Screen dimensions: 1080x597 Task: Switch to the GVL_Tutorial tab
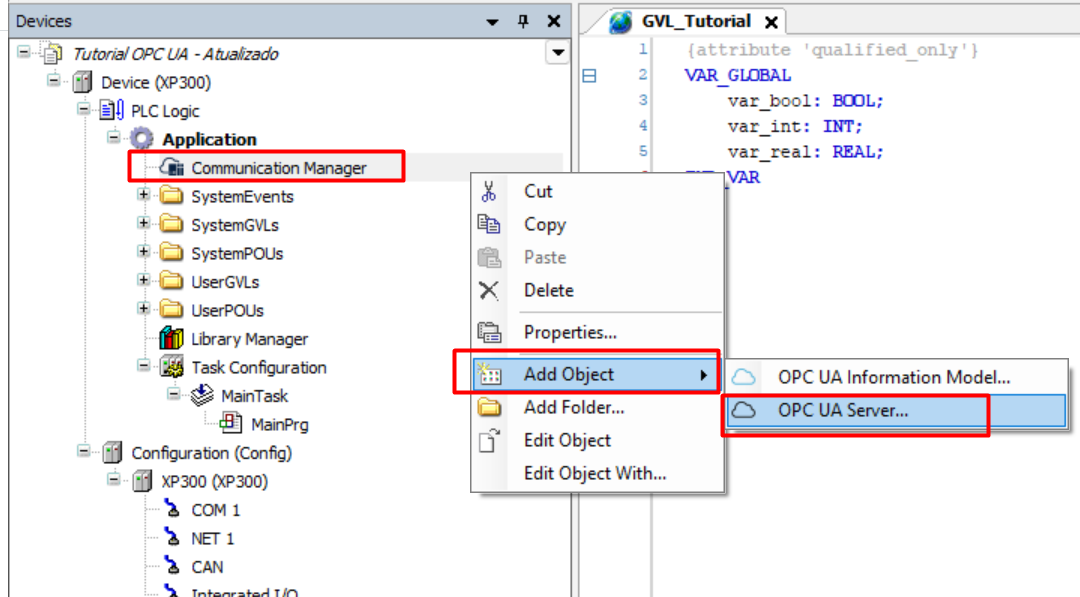pyautogui.click(x=696, y=21)
